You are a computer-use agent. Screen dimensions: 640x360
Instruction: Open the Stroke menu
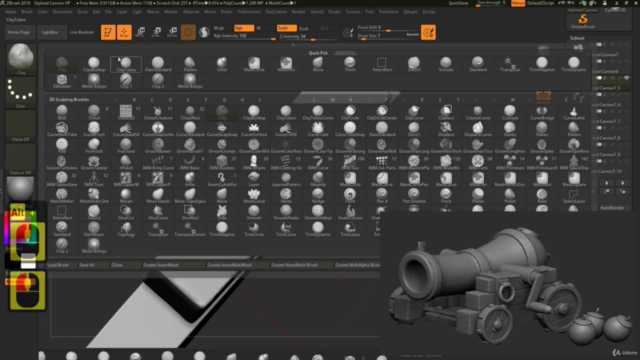pos(334,12)
